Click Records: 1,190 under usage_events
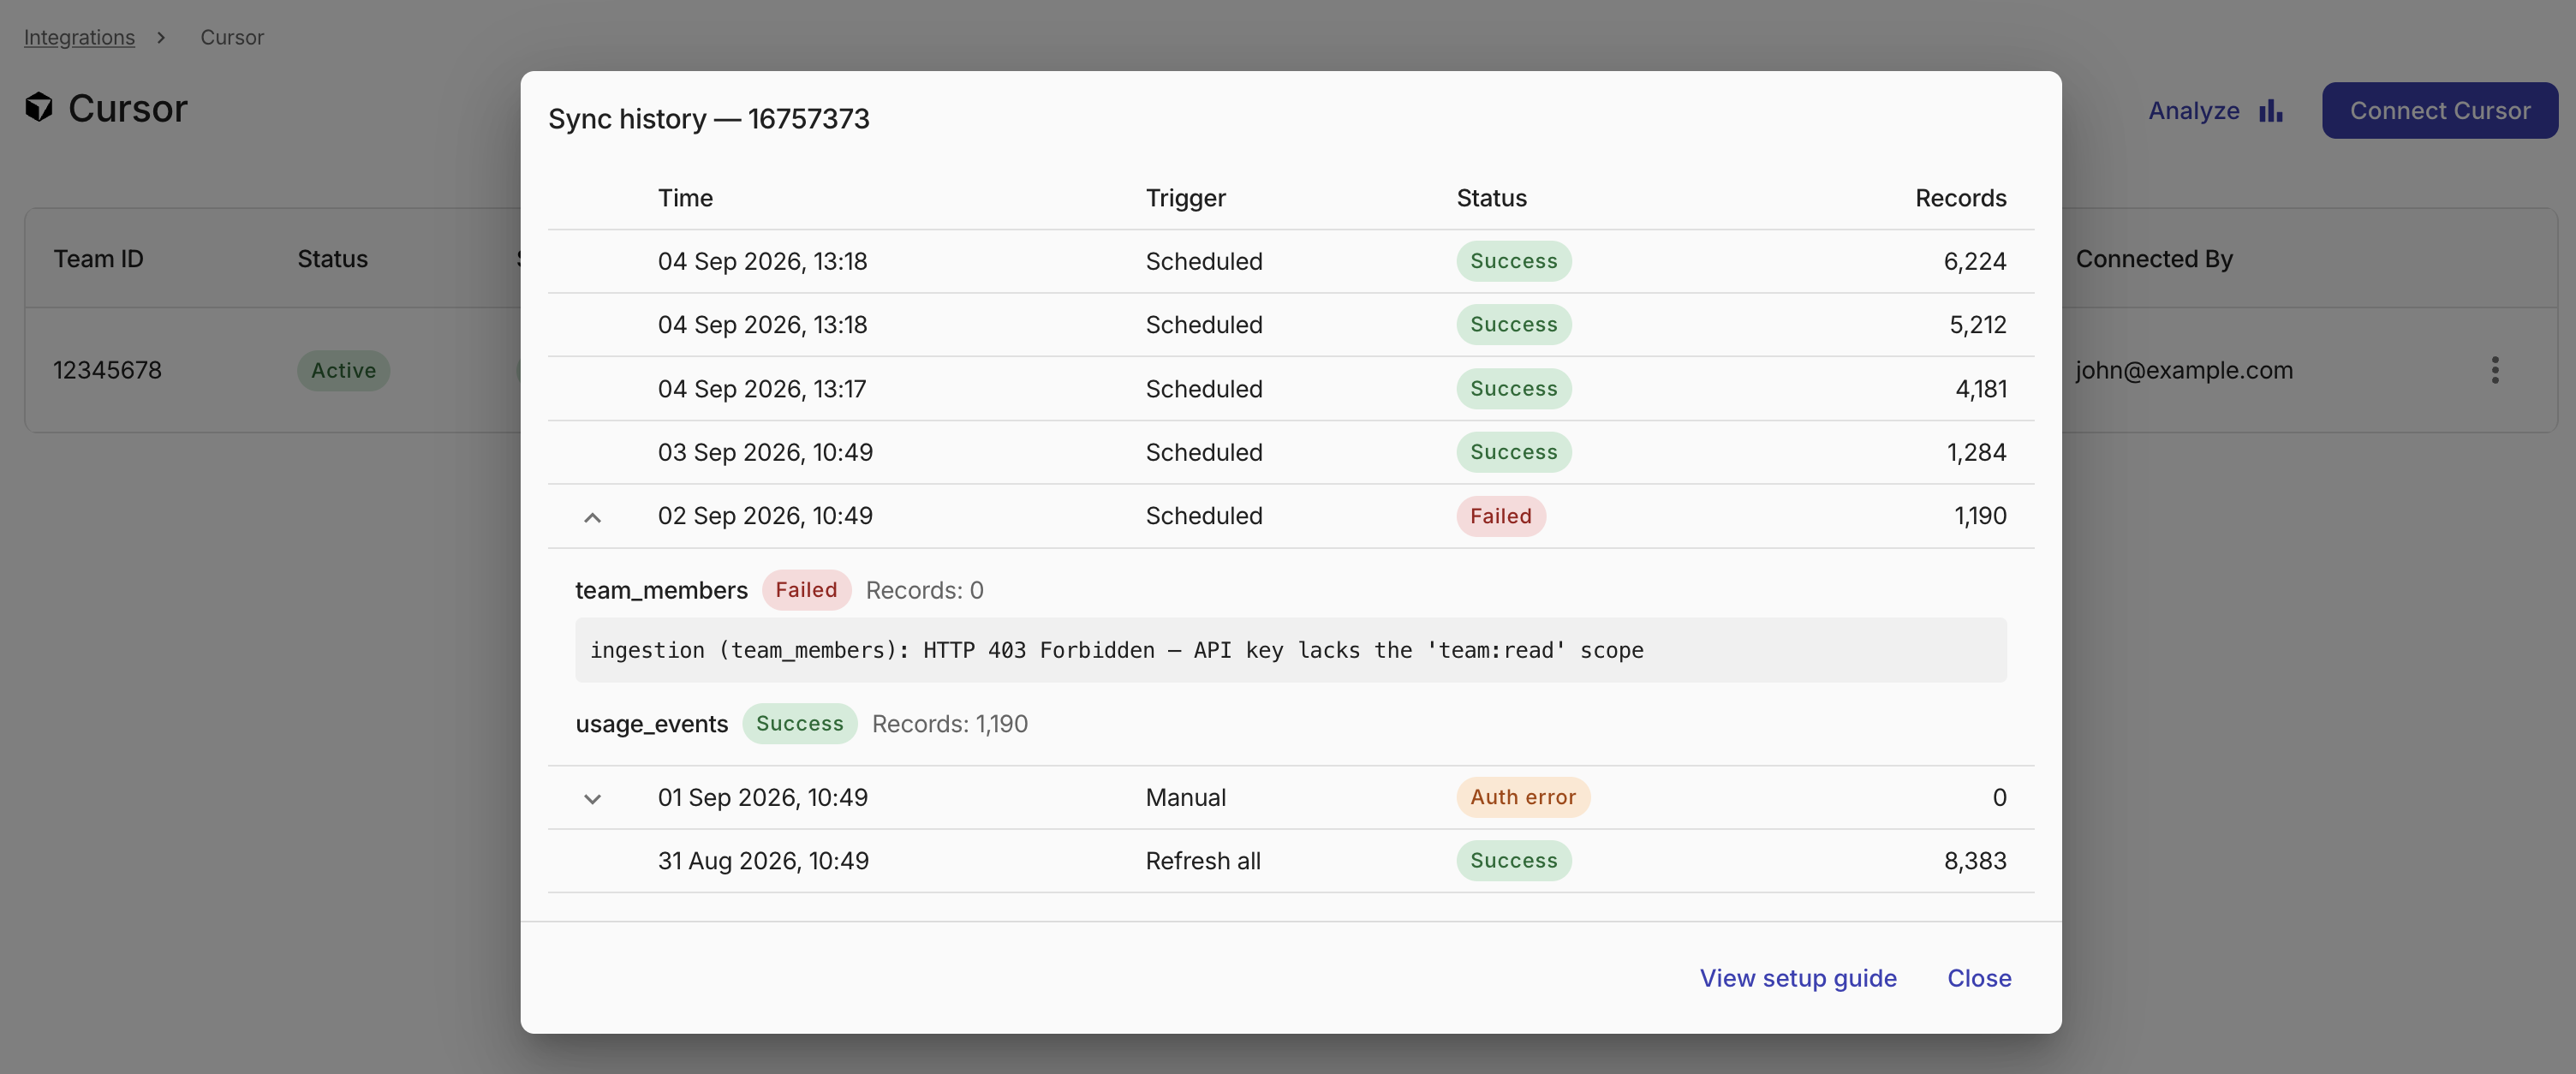Screen dimensions: 2576x1074 click(949, 723)
